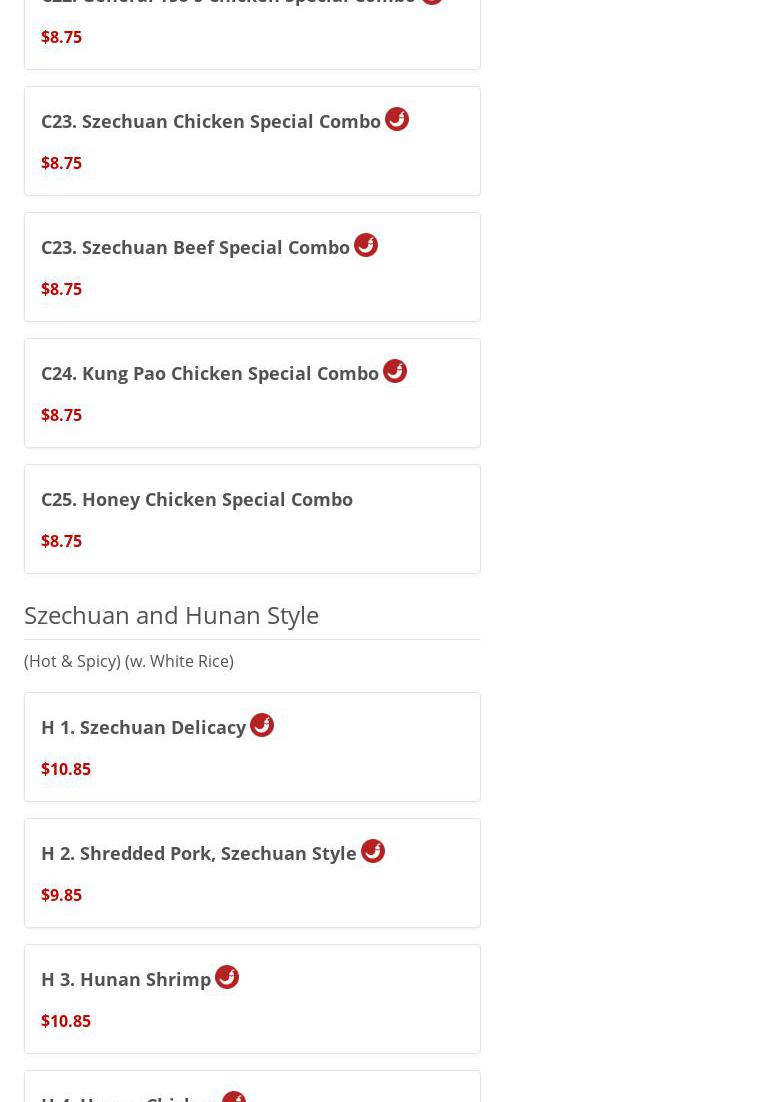Click the $10.85 price under Szechuan Delicacy
Viewport: 770px width, 1102px height.
tap(66, 769)
